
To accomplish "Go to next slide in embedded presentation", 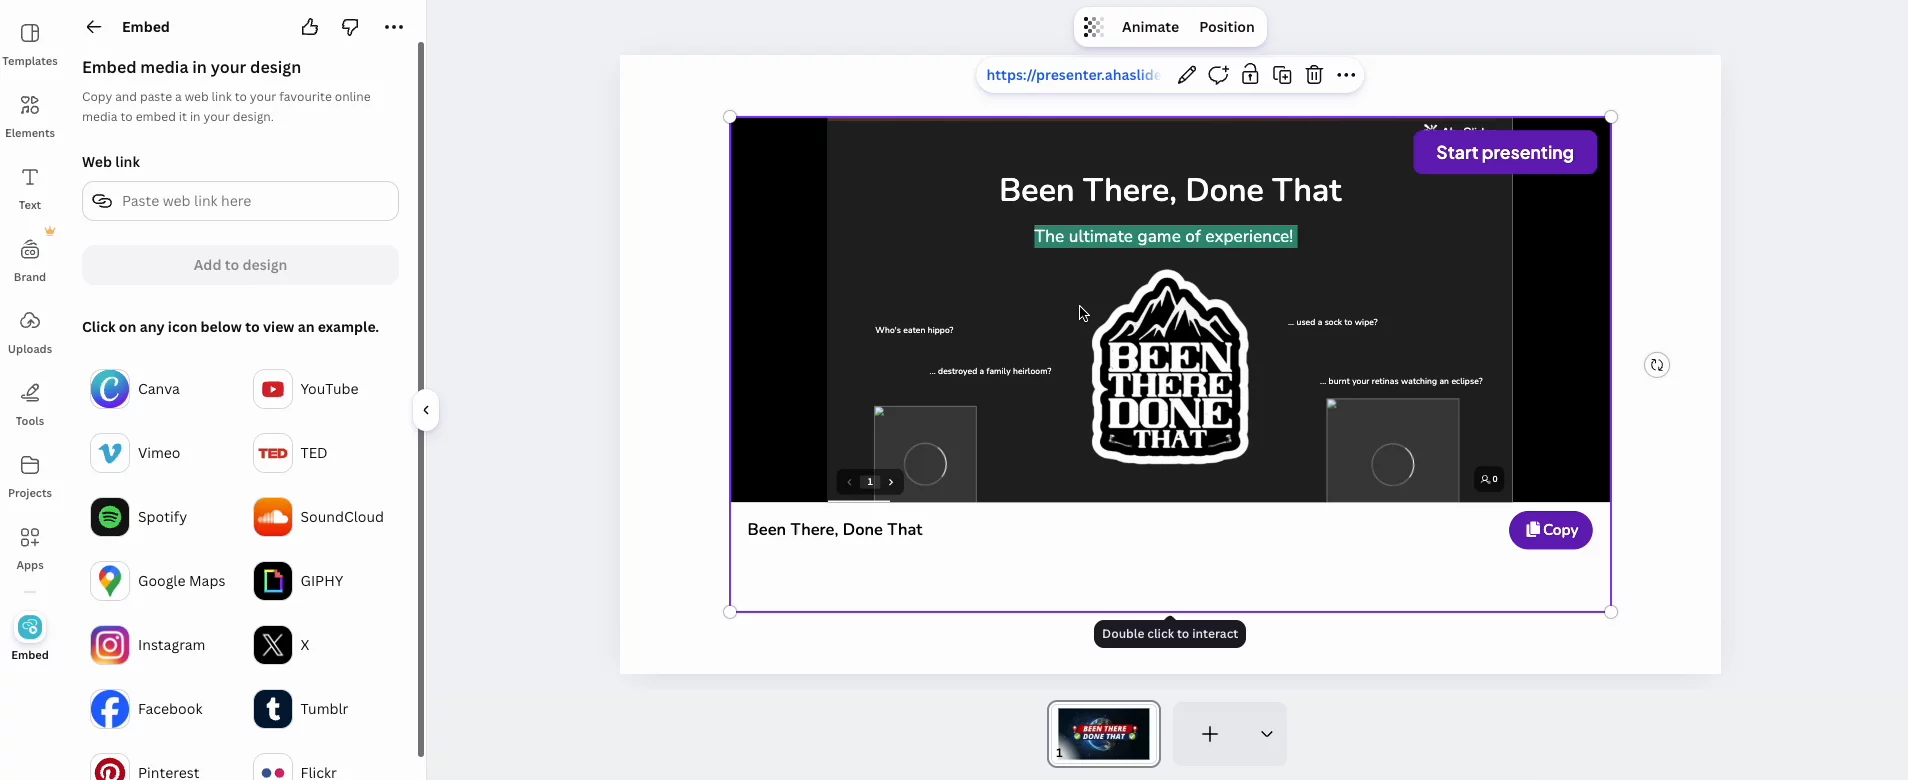I will click(x=891, y=482).
